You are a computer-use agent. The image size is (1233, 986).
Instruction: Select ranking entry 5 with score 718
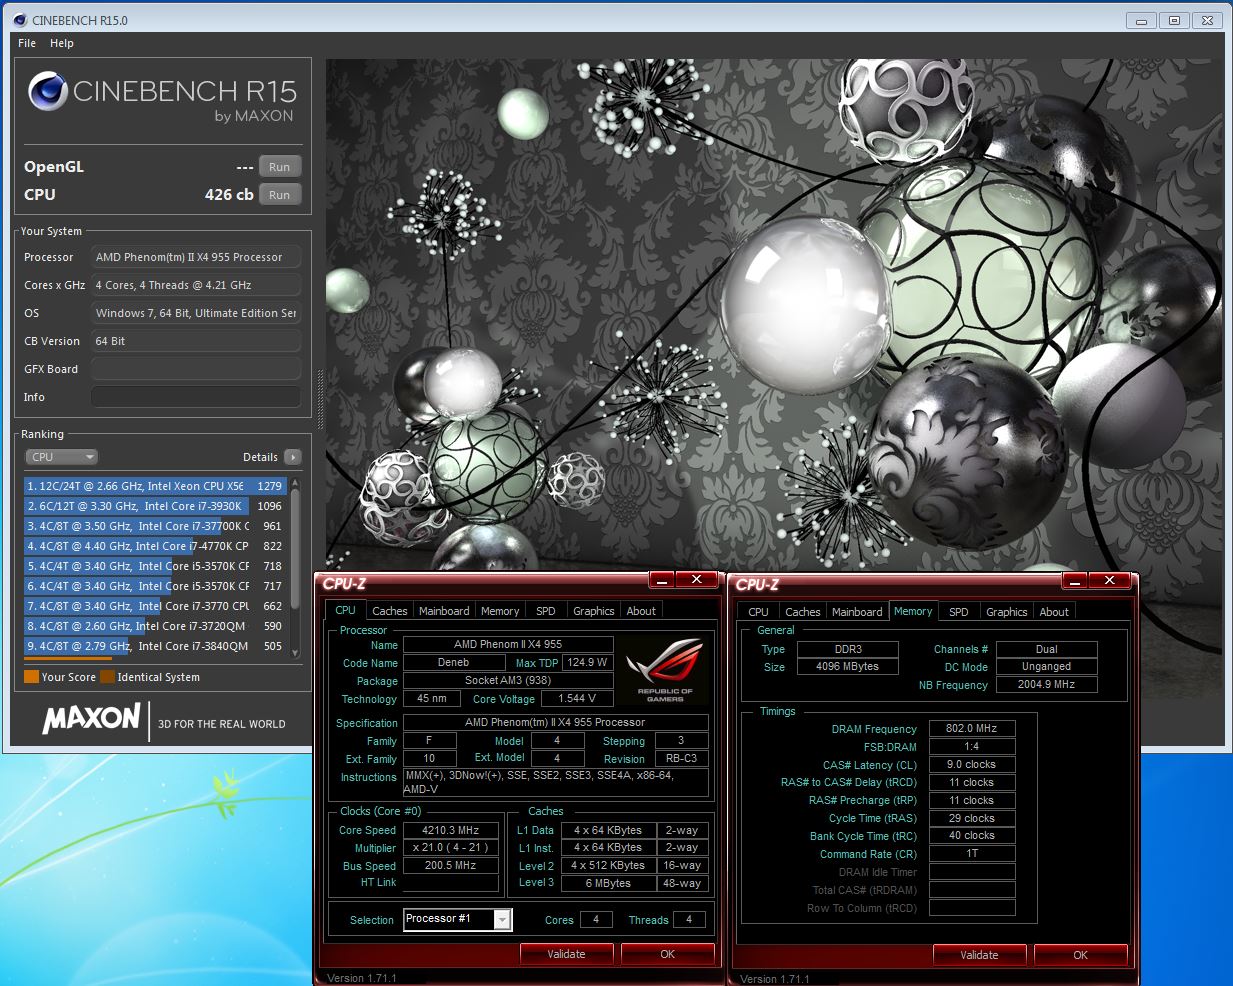tap(155, 566)
